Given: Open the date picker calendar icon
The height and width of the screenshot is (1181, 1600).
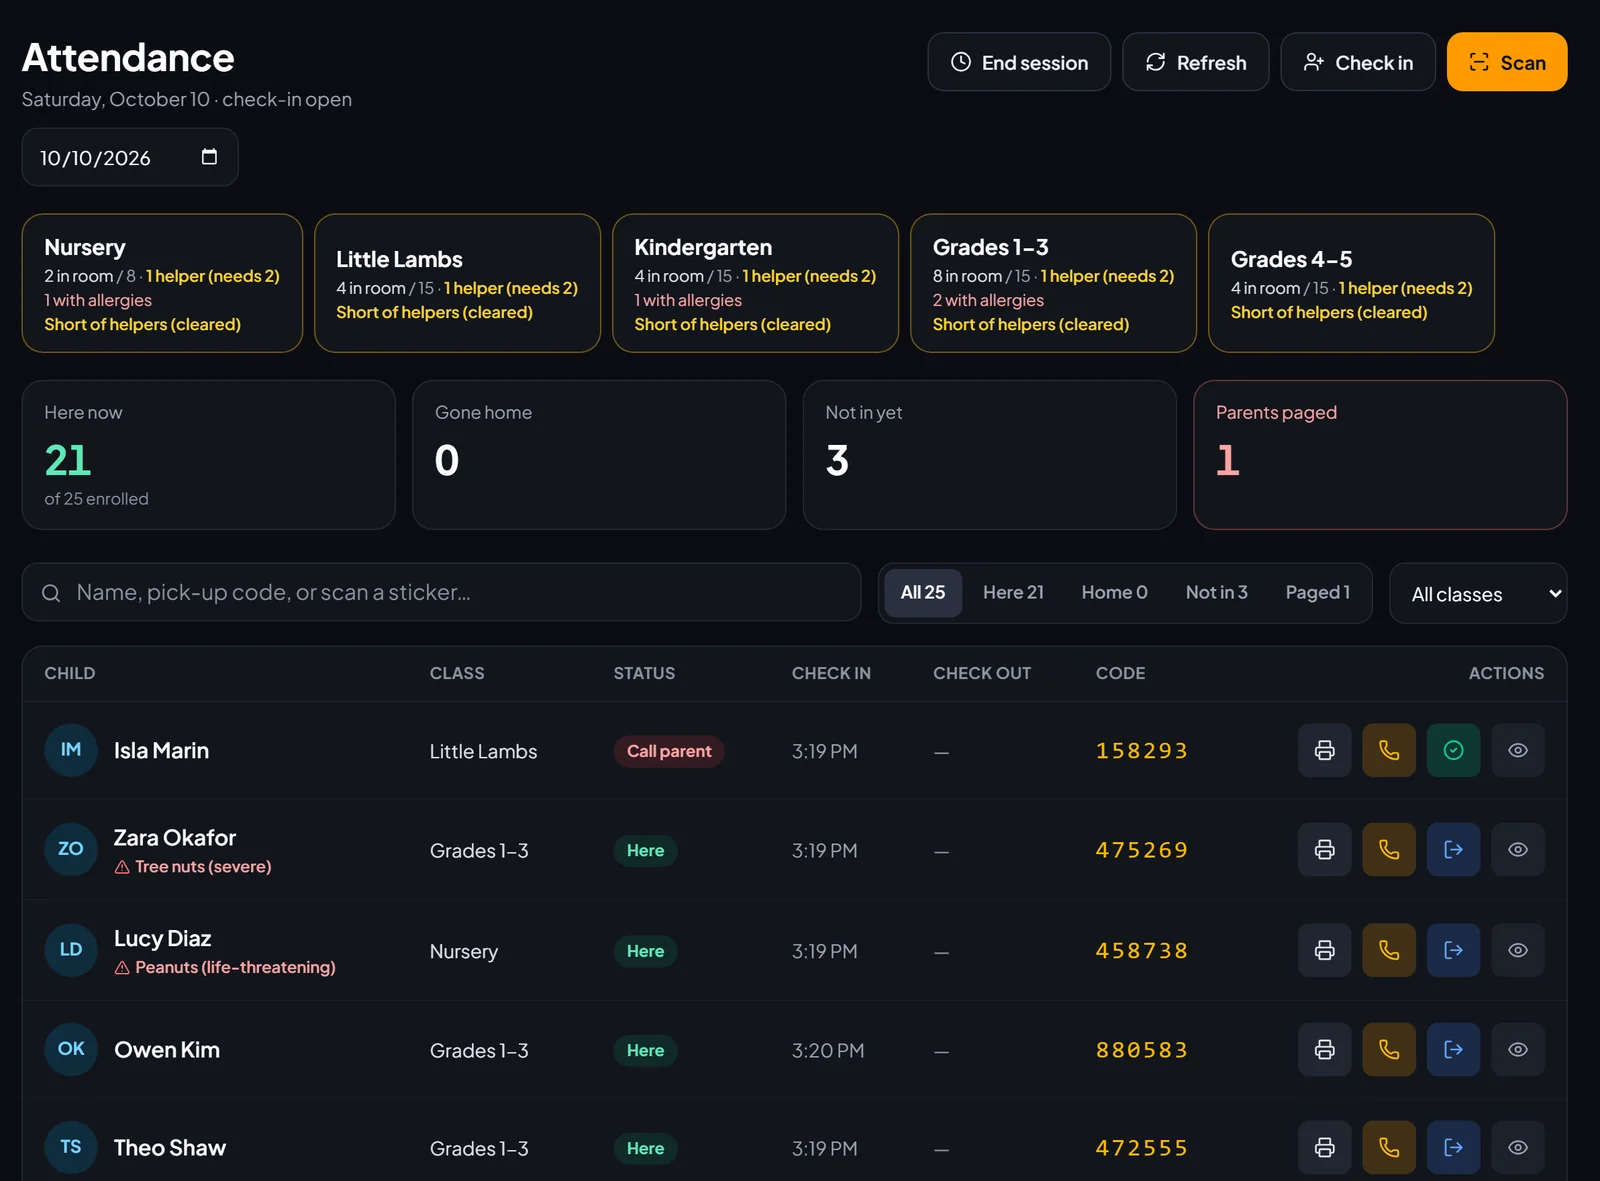Looking at the screenshot, I should pyautogui.click(x=209, y=157).
